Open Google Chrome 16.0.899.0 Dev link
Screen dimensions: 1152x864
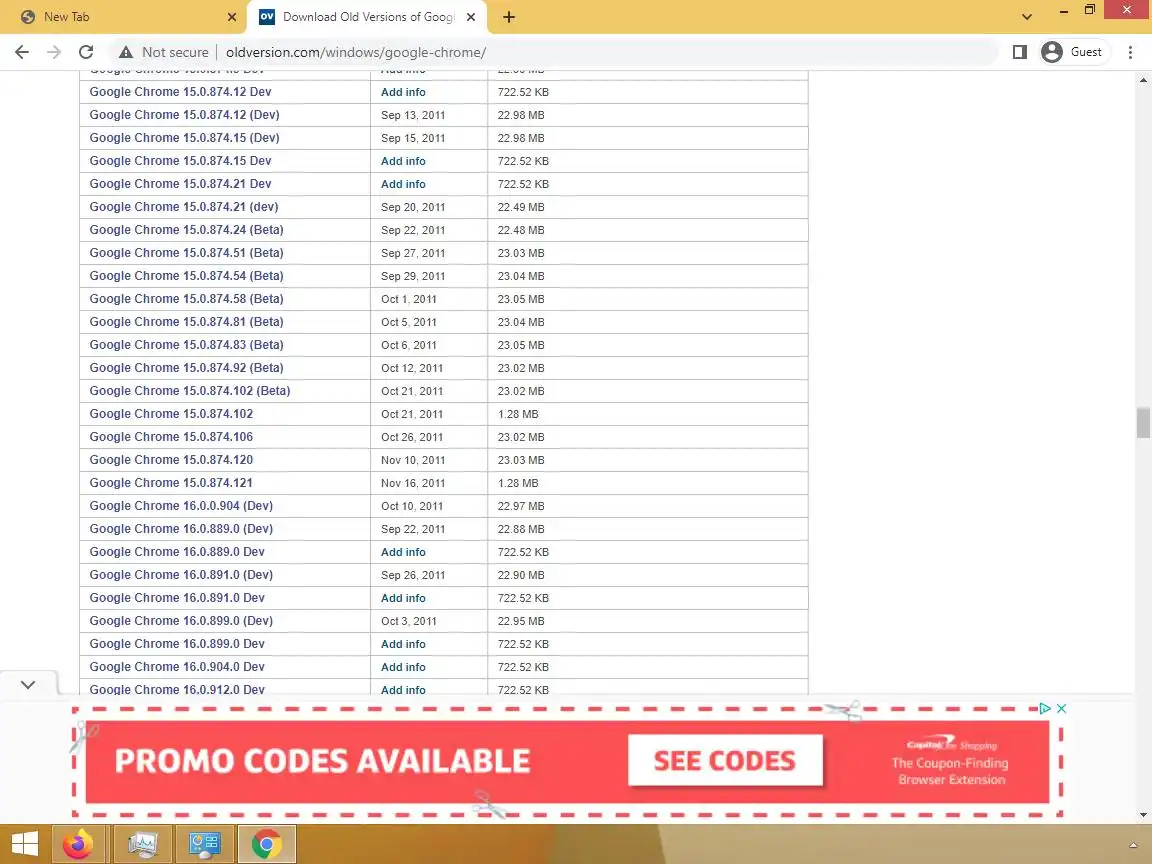(x=177, y=644)
